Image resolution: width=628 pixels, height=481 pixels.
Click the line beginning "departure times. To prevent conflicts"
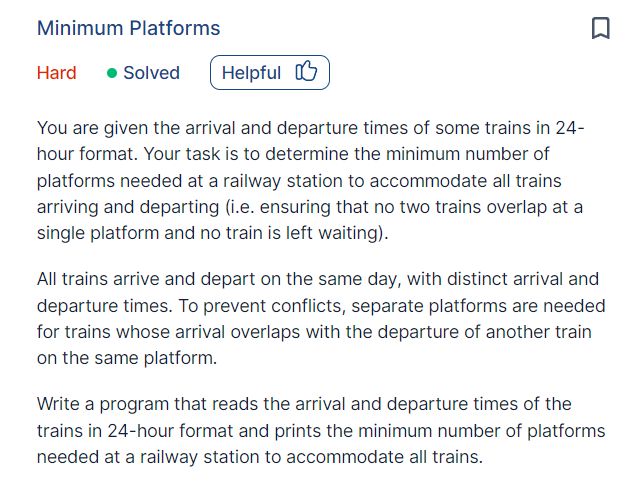[321, 306]
